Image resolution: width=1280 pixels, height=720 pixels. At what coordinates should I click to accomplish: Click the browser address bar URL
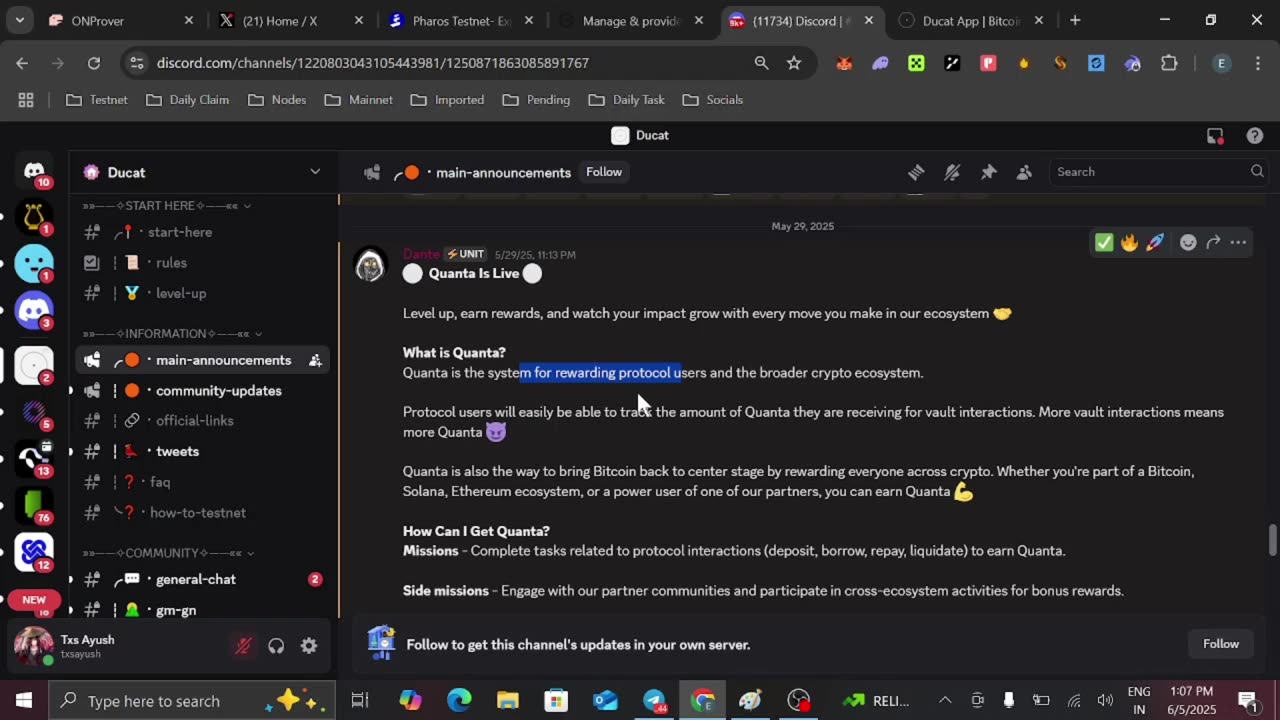pyautogui.click(x=372, y=63)
